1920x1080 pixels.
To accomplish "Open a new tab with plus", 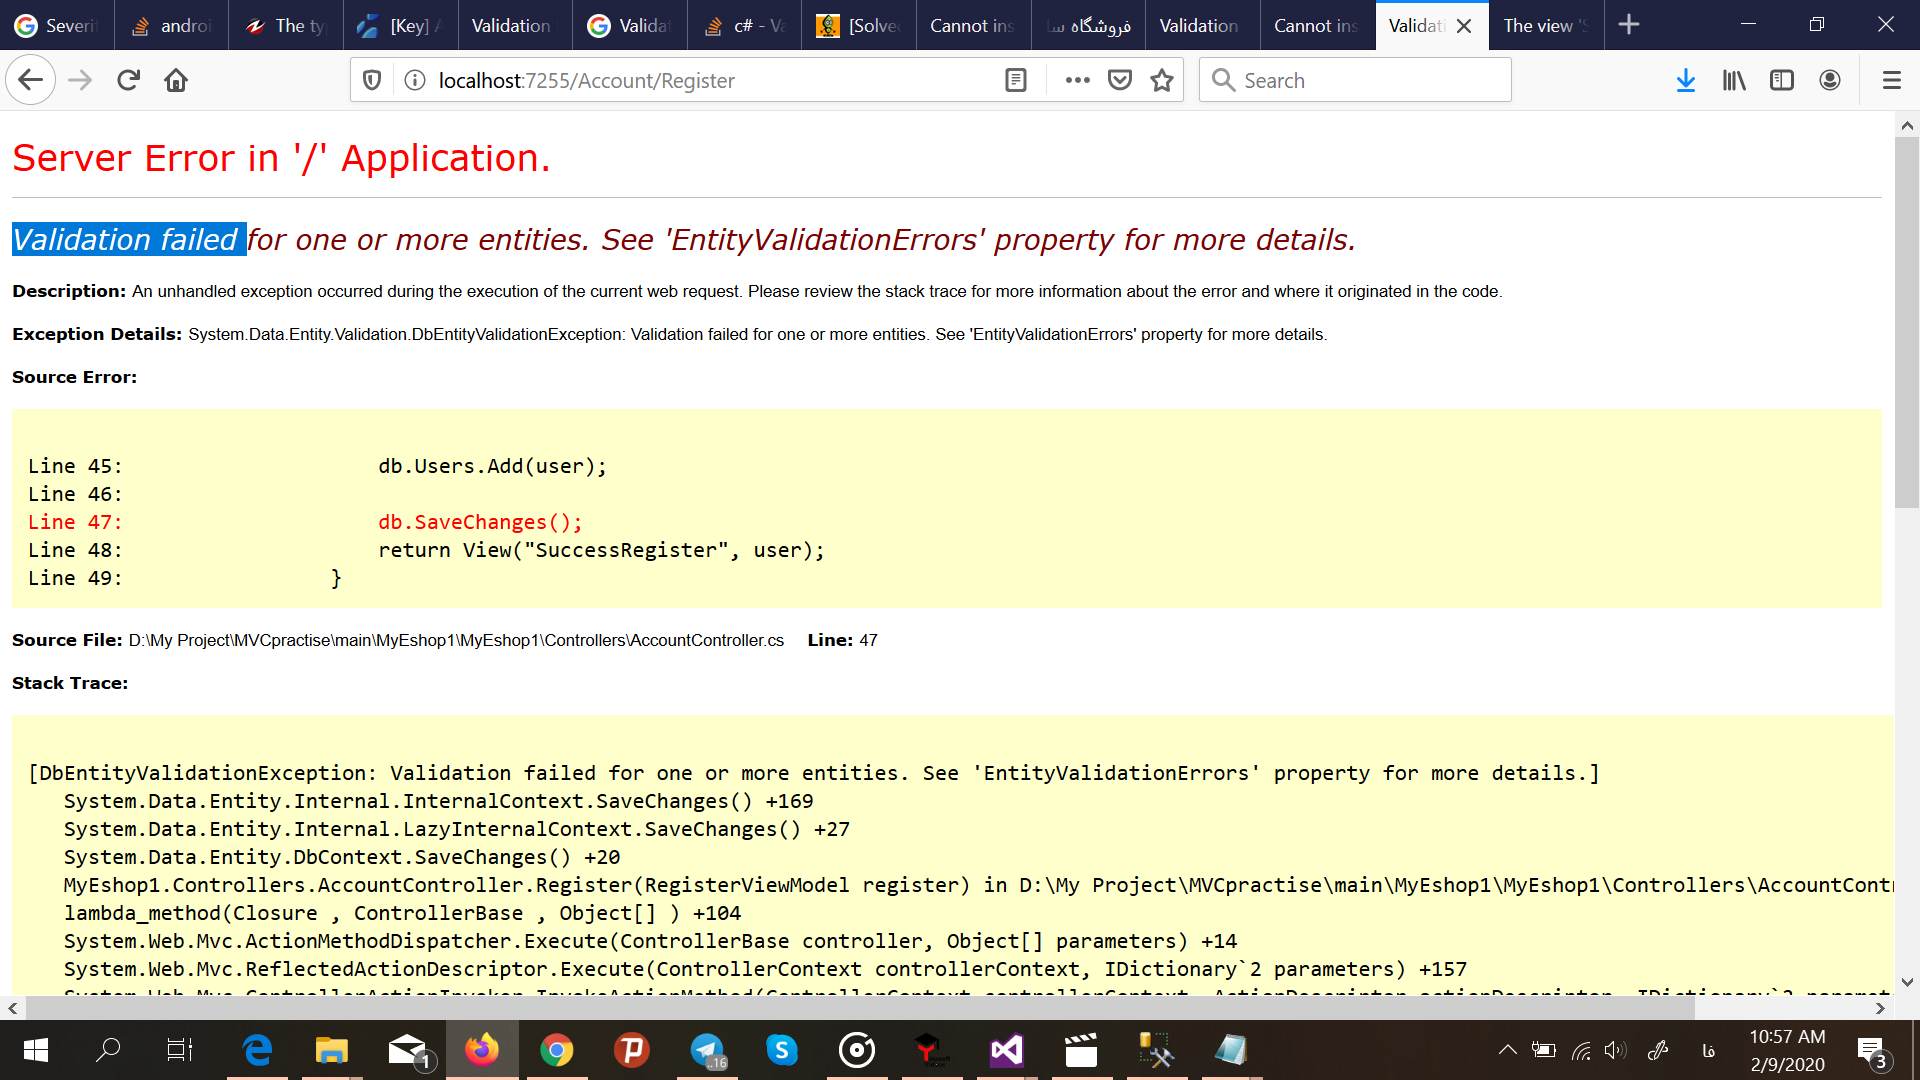I will pos(1629,25).
